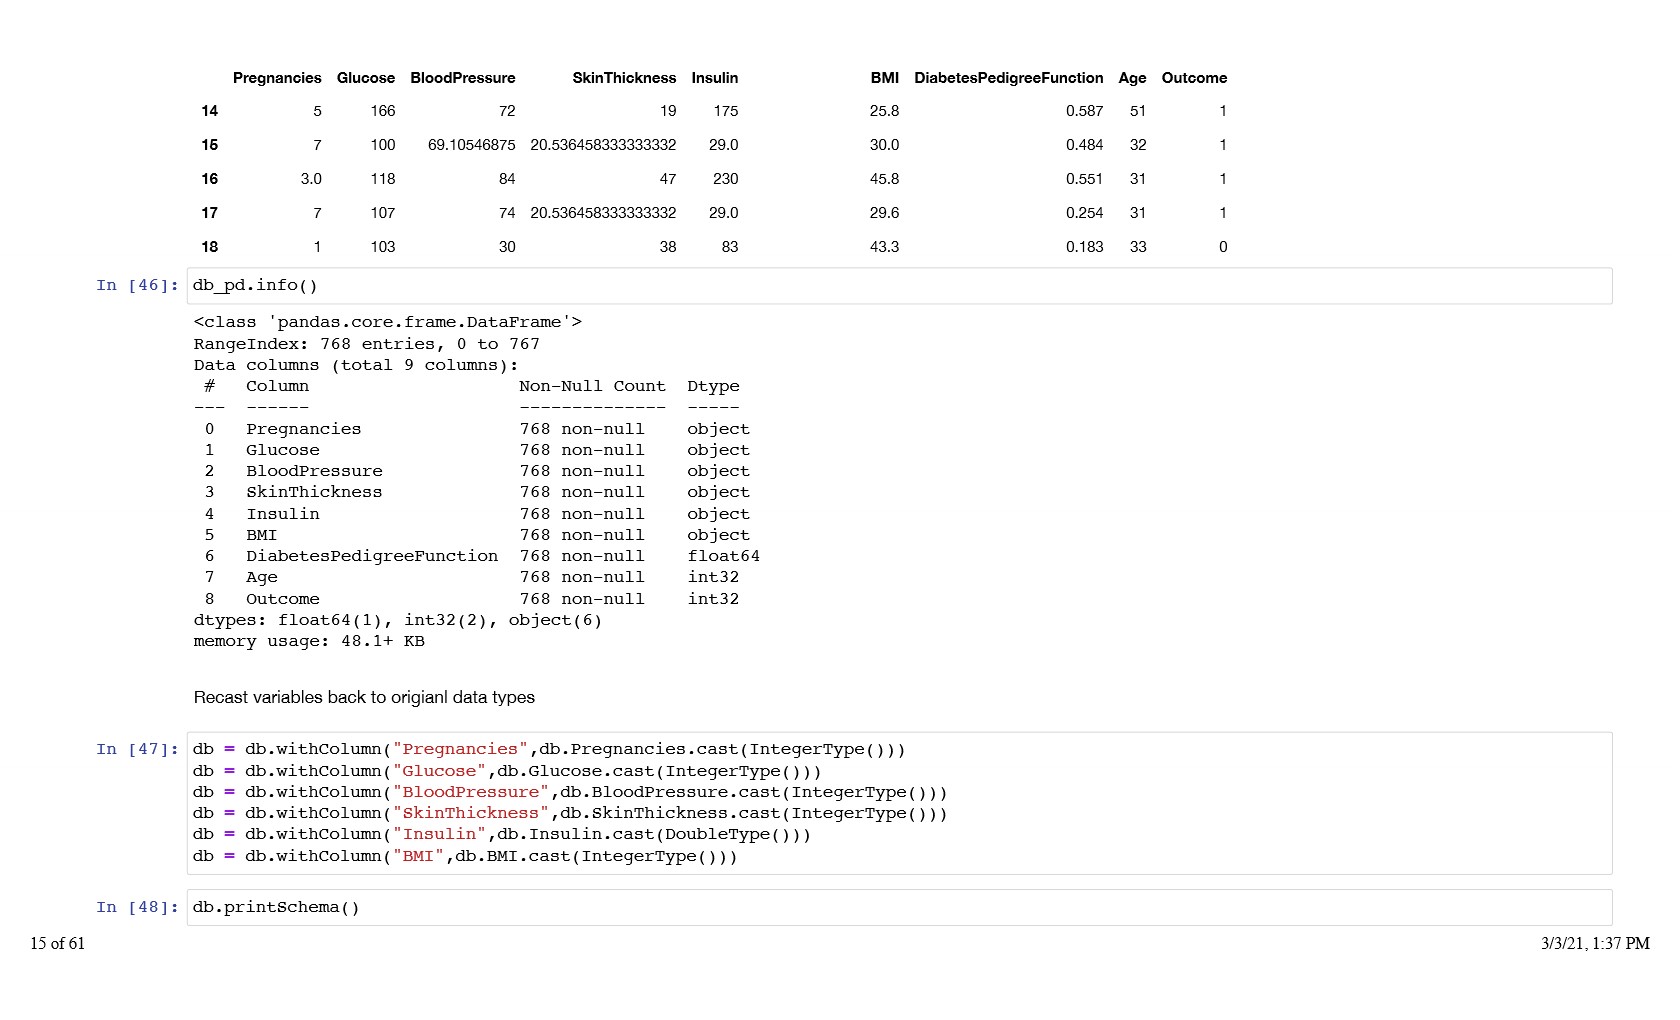The image size is (1680, 1020).
Task: Select the Insulin column header
Action: [714, 78]
